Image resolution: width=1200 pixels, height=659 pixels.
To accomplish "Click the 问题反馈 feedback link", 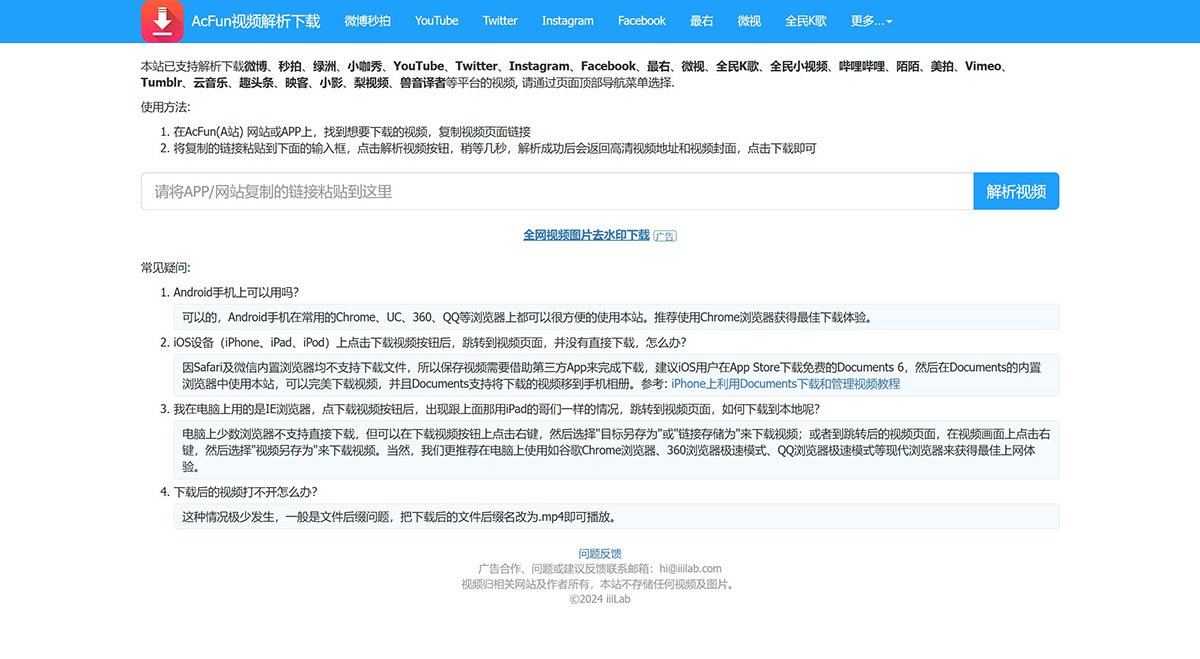I will click(x=600, y=553).
